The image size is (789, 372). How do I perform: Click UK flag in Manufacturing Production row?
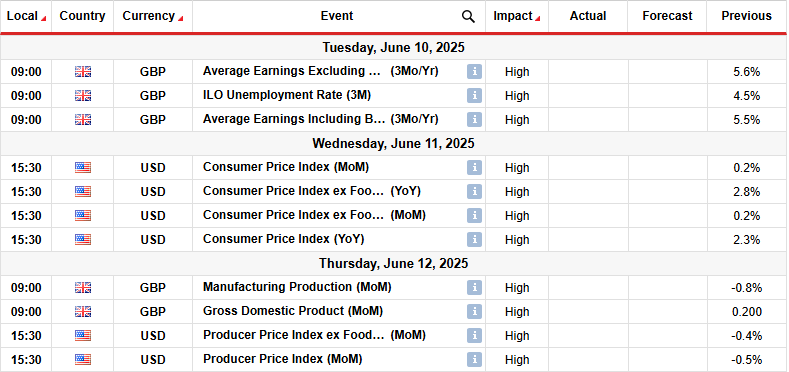click(x=83, y=288)
